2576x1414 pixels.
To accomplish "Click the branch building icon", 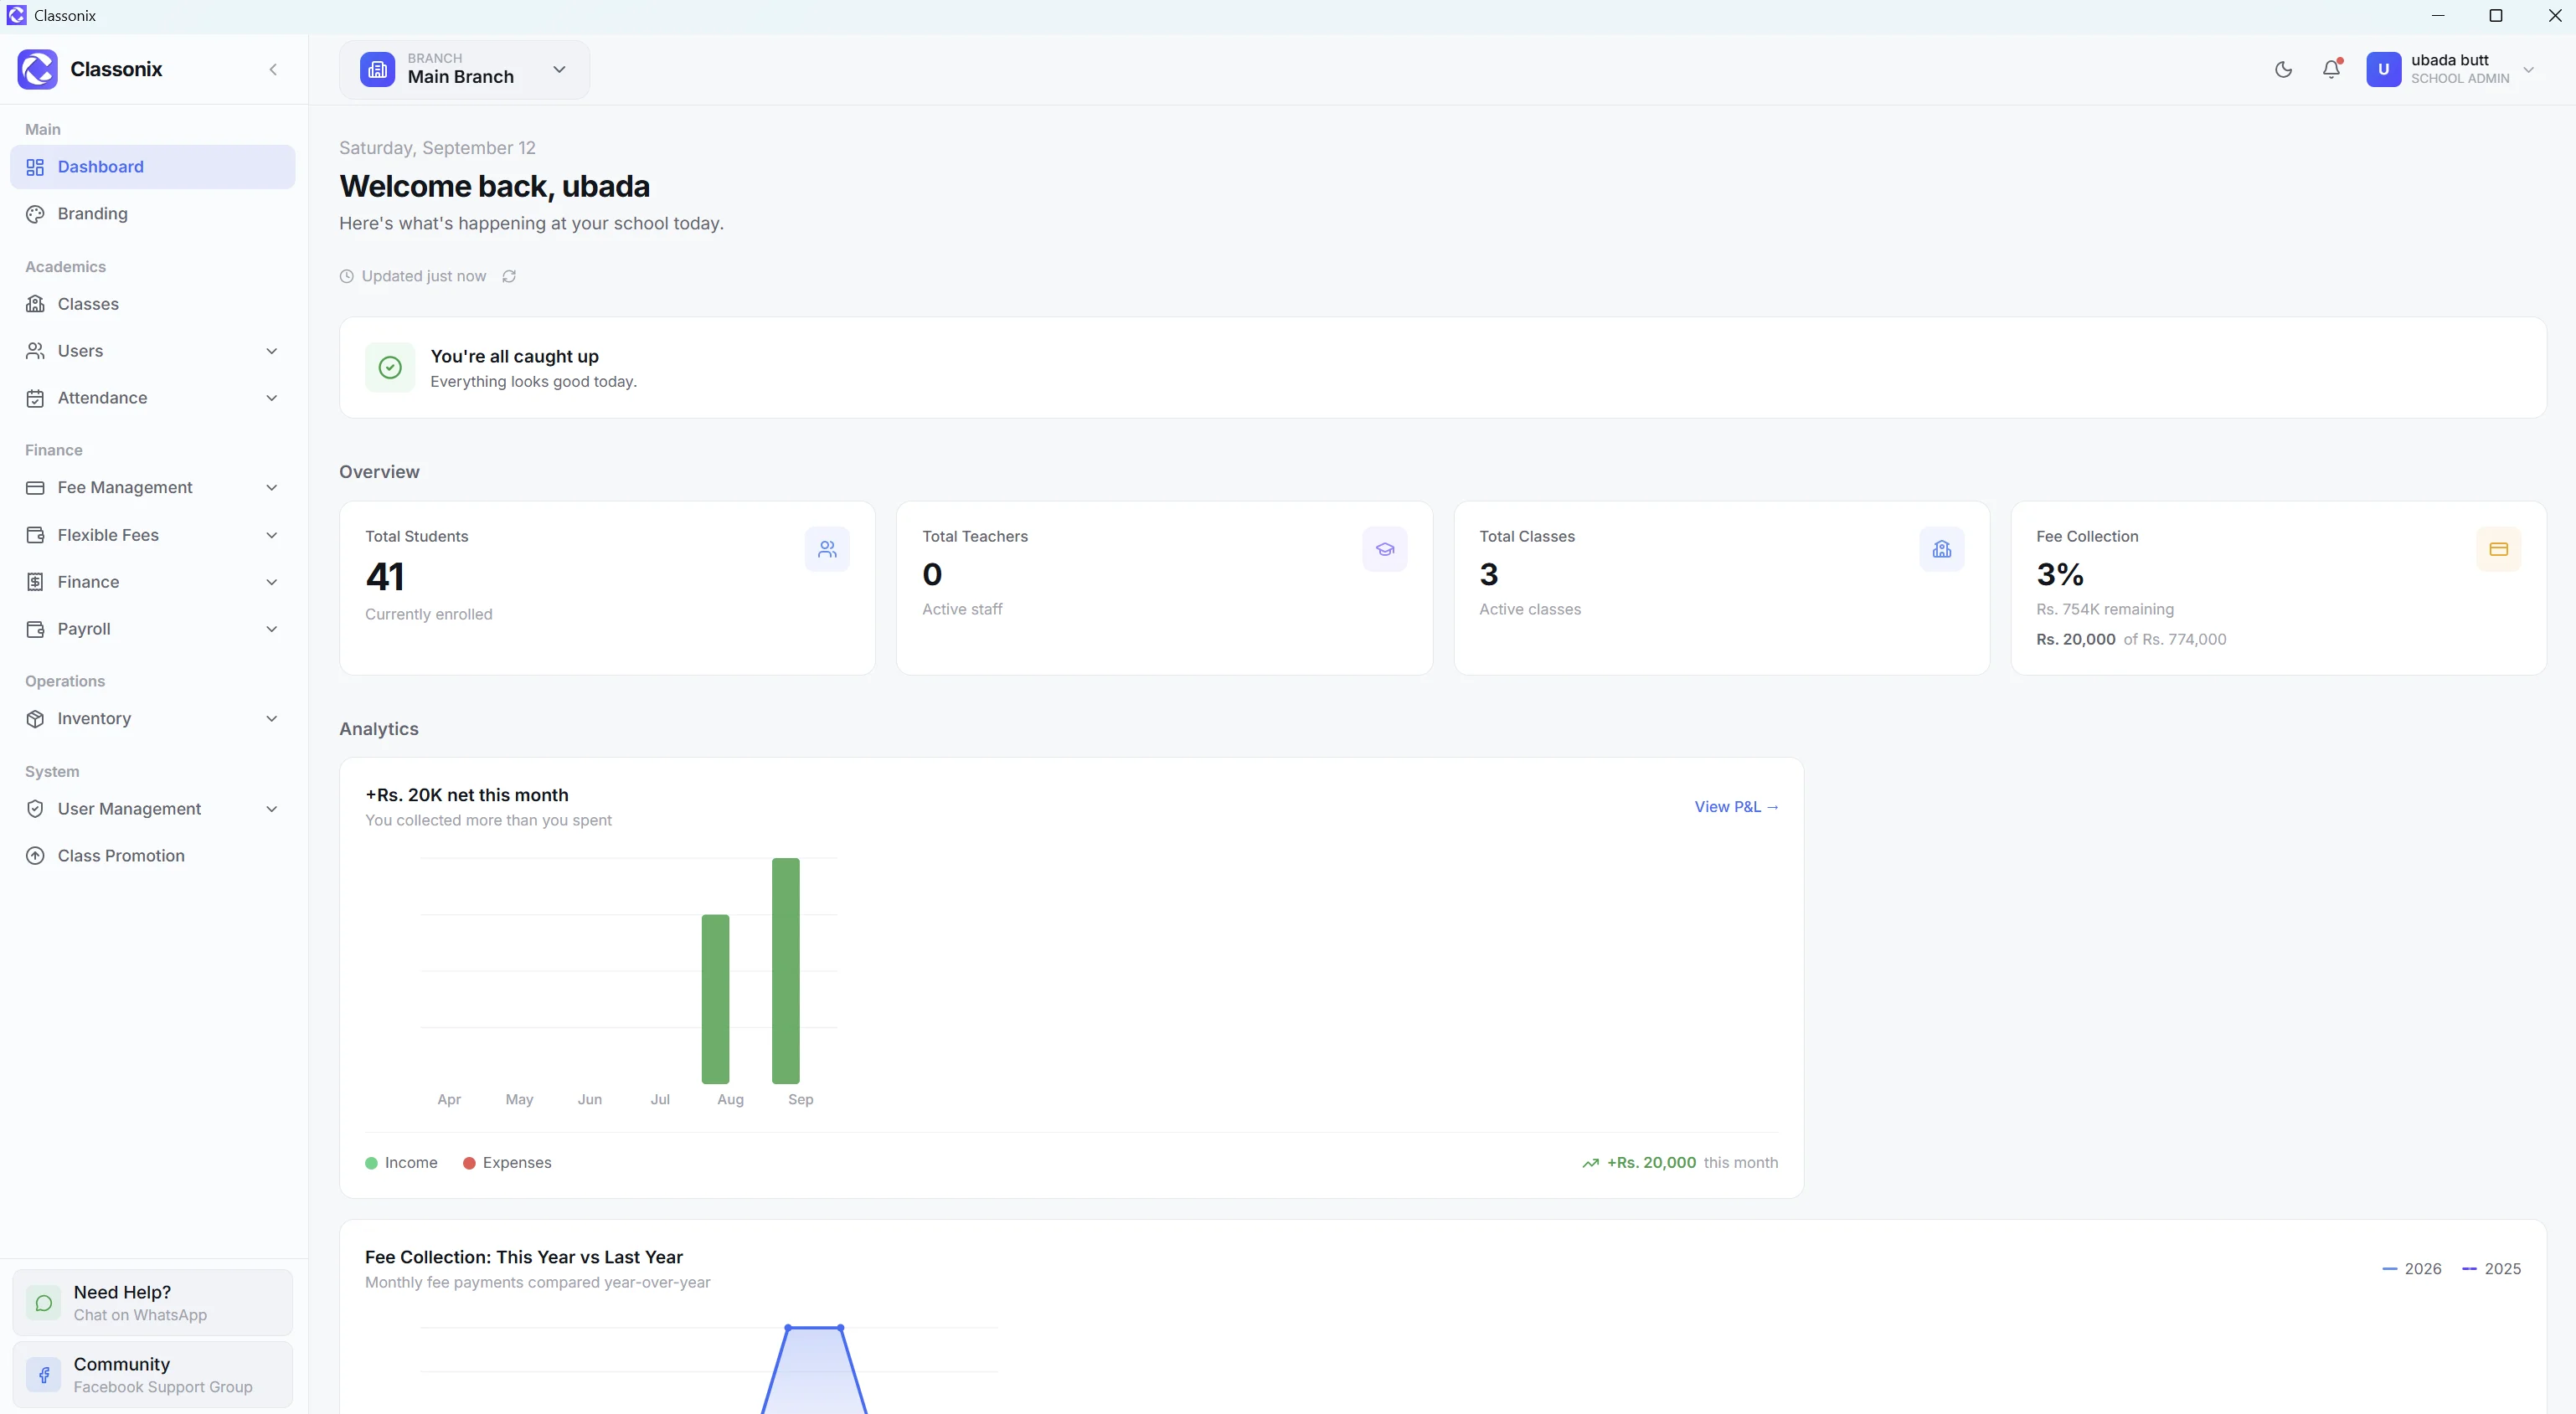I will tap(377, 69).
